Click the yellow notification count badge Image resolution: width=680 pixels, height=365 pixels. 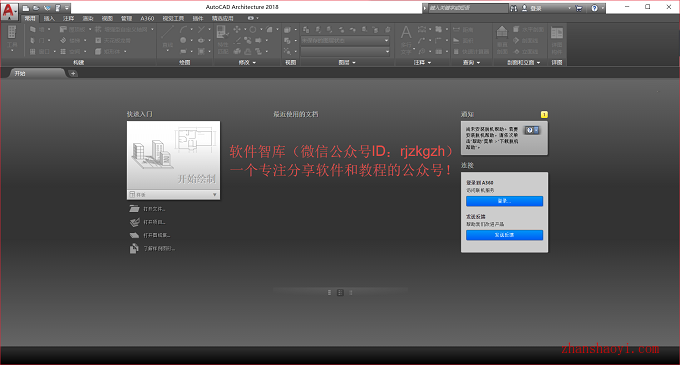point(544,114)
